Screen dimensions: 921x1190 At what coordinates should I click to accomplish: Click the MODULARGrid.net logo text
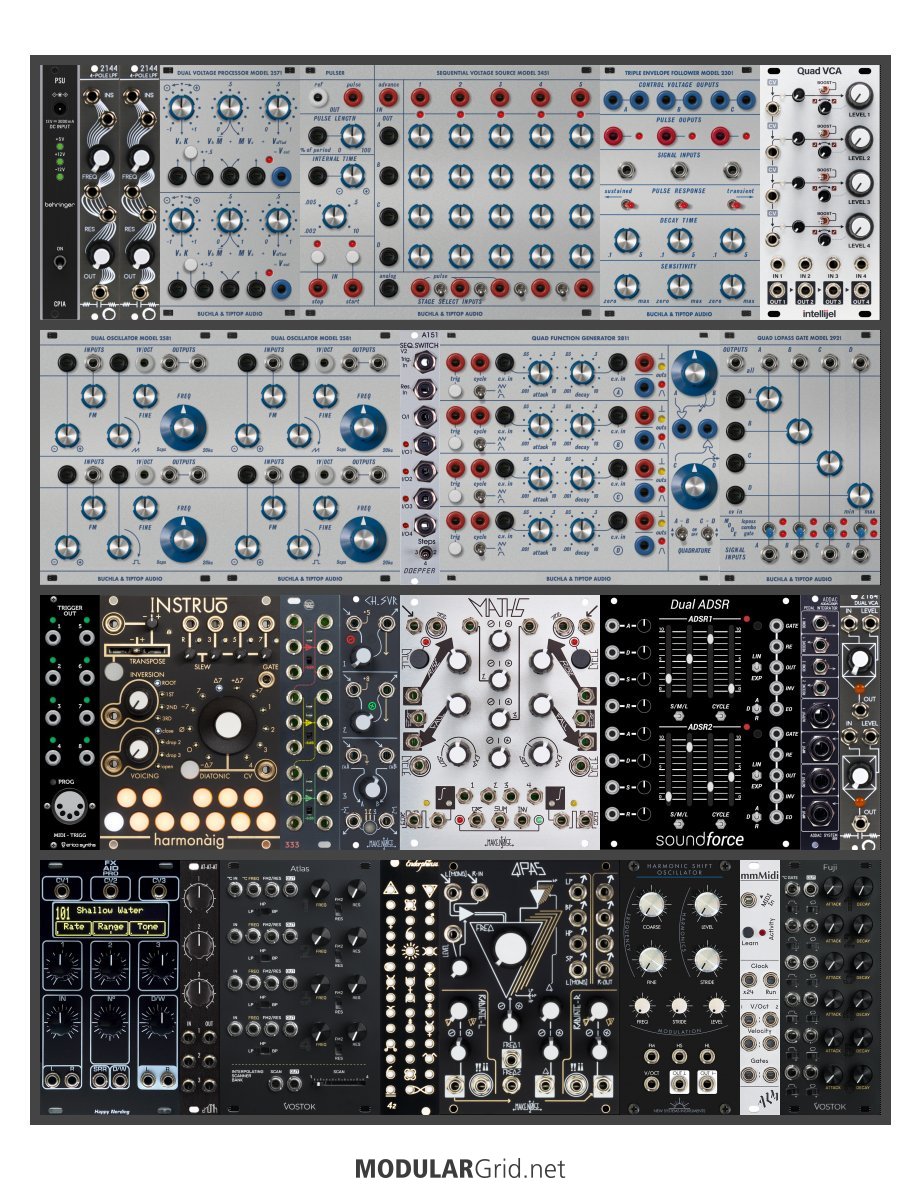pos(460,1167)
